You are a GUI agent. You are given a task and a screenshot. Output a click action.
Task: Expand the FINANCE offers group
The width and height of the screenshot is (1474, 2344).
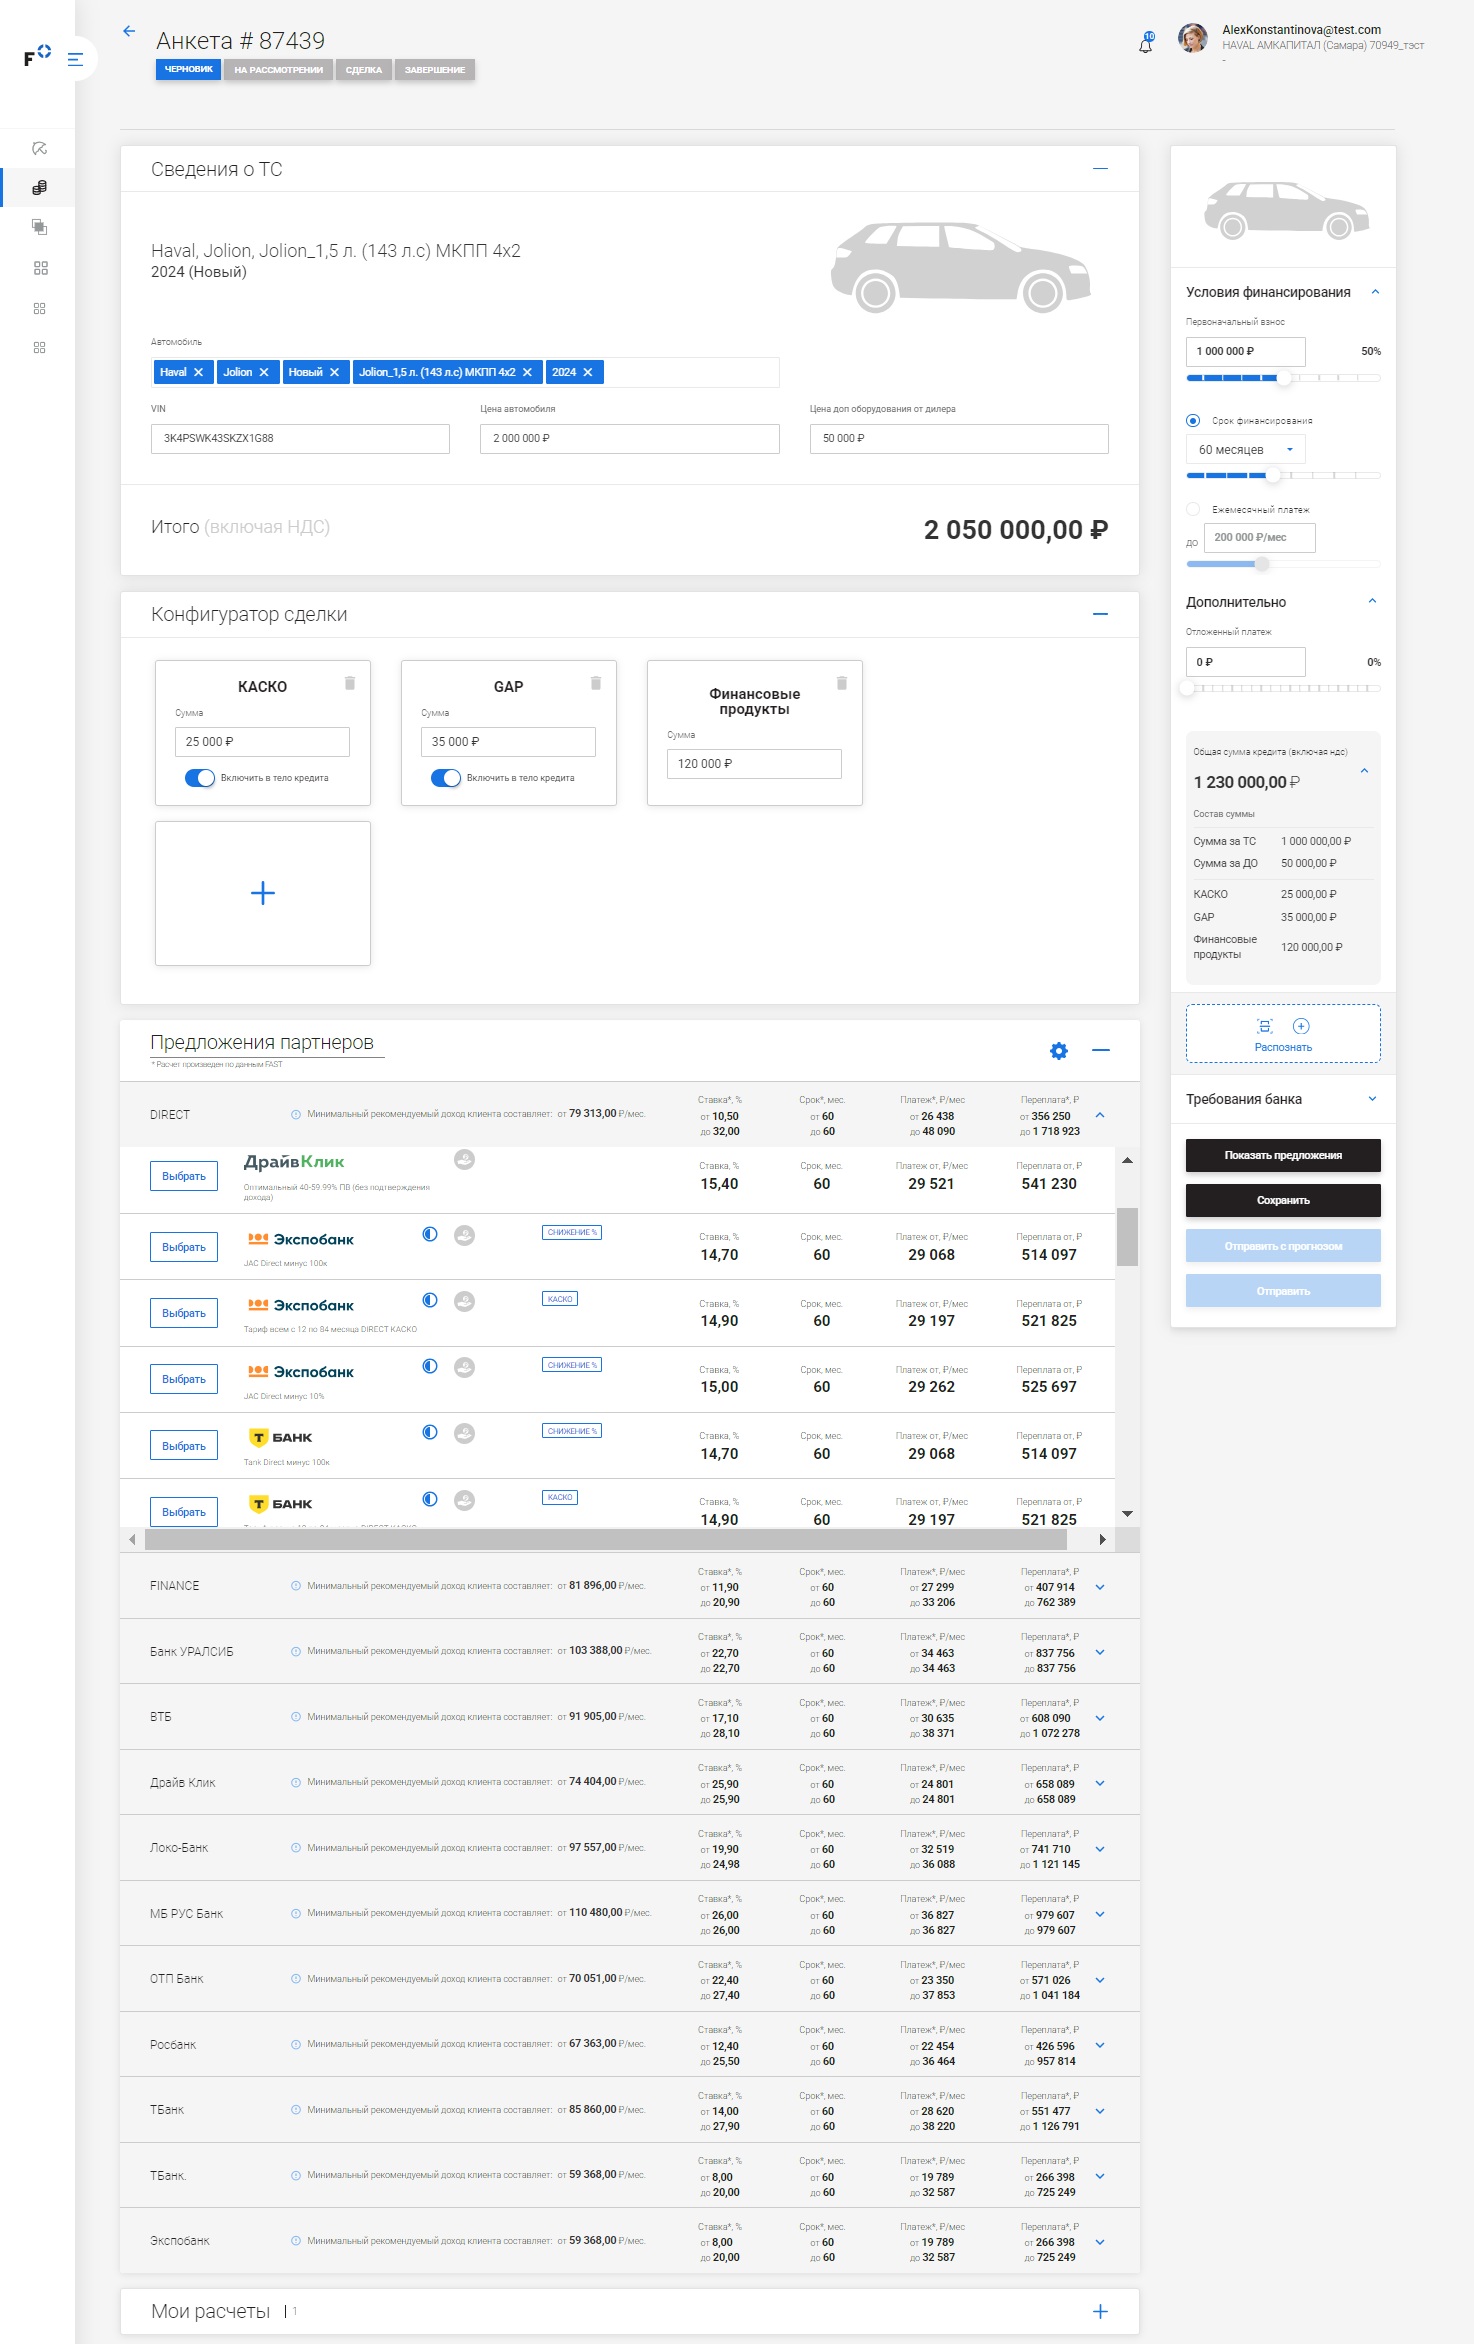(x=1100, y=1587)
